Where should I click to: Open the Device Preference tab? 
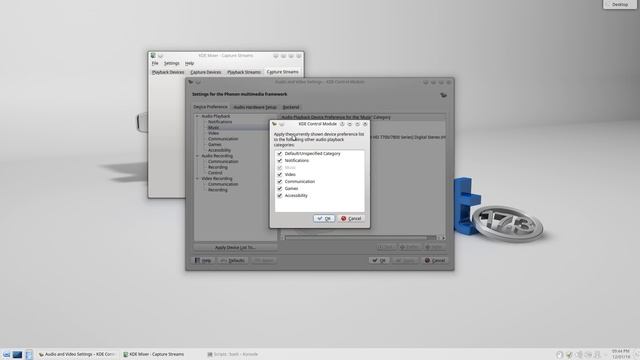coord(210,107)
